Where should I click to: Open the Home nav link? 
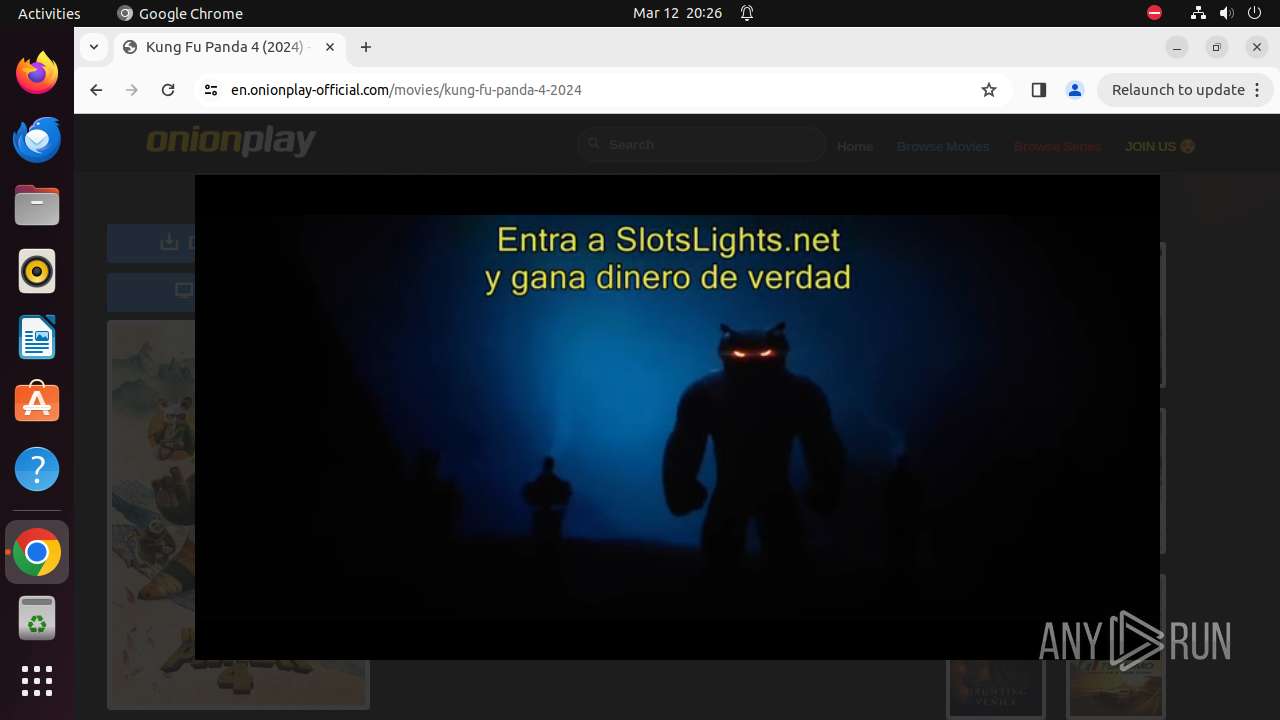855,146
